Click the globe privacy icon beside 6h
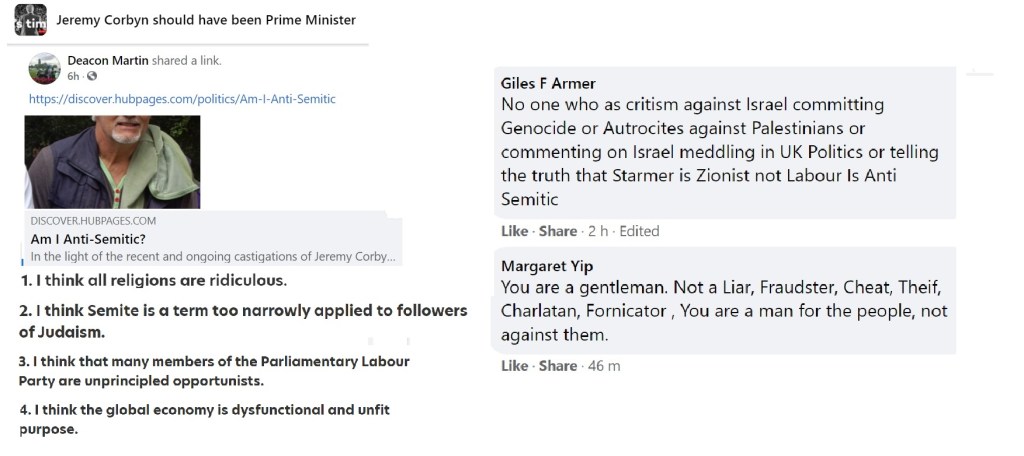Screen dimensions: 1024x456 [92, 76]
